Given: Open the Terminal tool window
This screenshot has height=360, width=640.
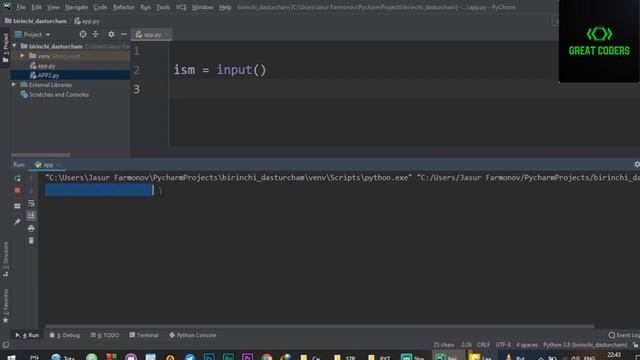Looking at the screenshot, I should tap(144, 335).
